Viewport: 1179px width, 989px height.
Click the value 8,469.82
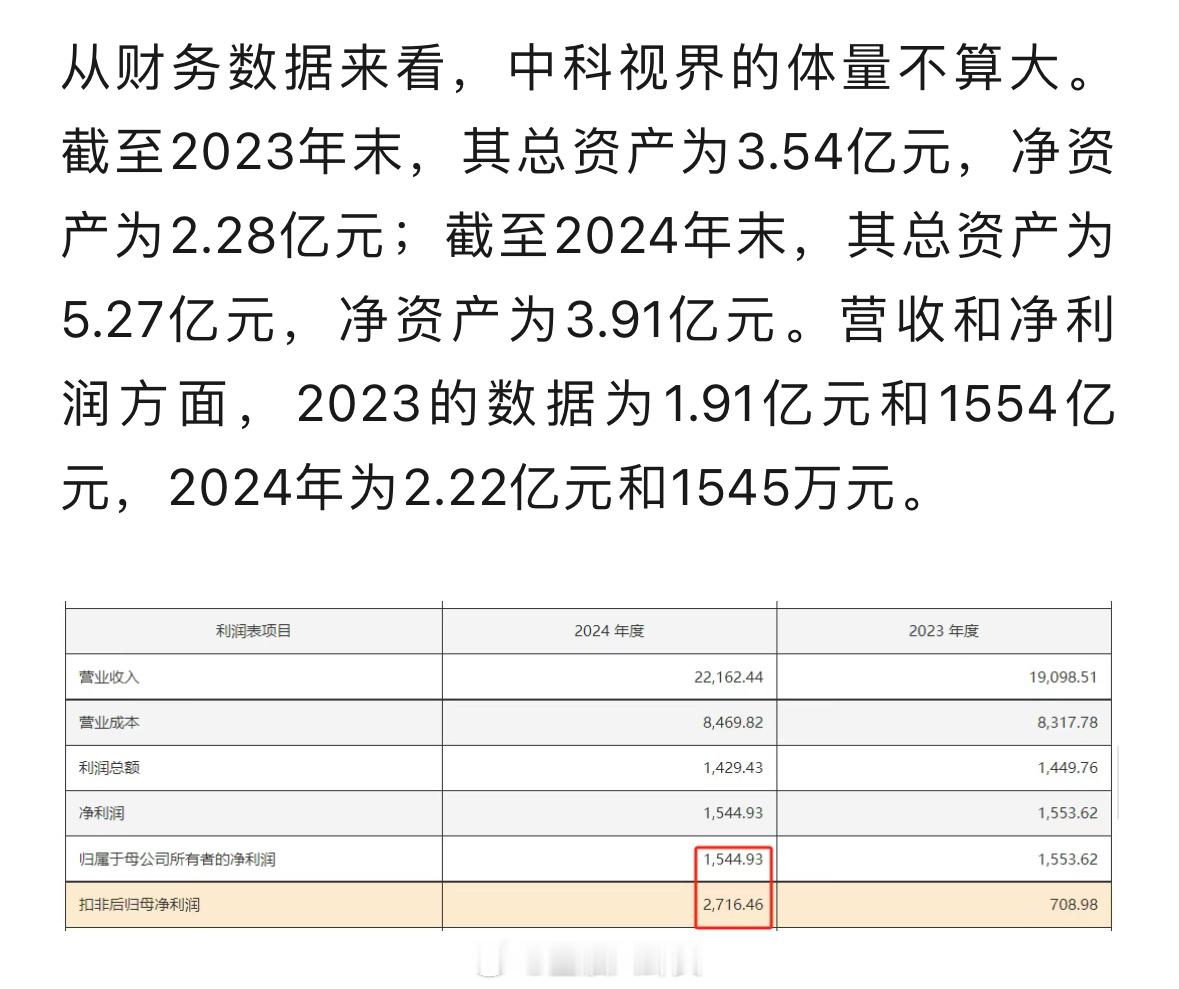click(733, 723)
